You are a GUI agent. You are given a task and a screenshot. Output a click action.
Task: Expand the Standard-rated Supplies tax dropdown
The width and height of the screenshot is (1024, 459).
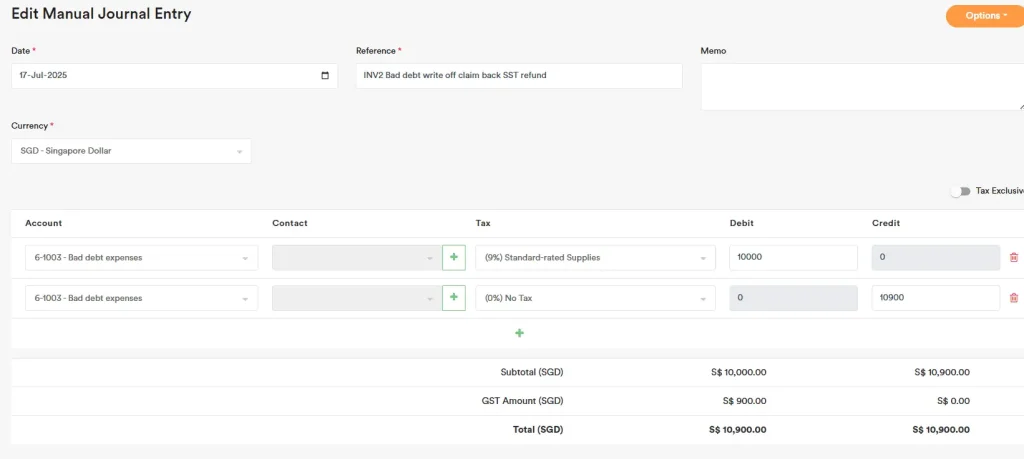tap(595, 258)
